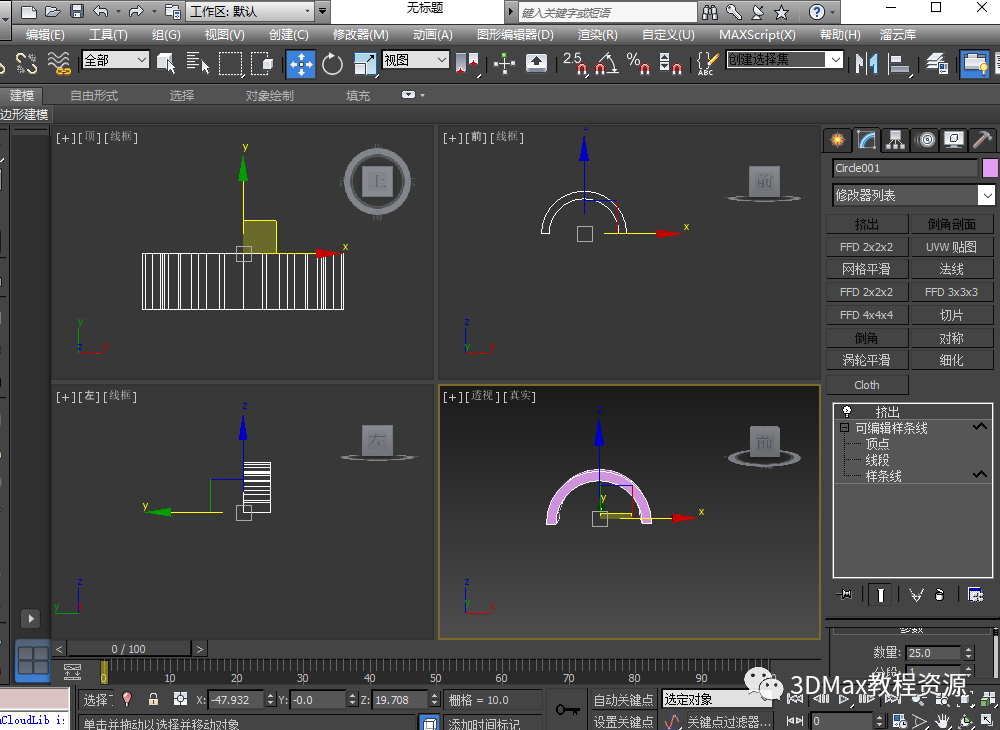This screenshot has width=1000, height=730.
Task: Switch to the Hierarchy panel tab
Action: [895, 140]
